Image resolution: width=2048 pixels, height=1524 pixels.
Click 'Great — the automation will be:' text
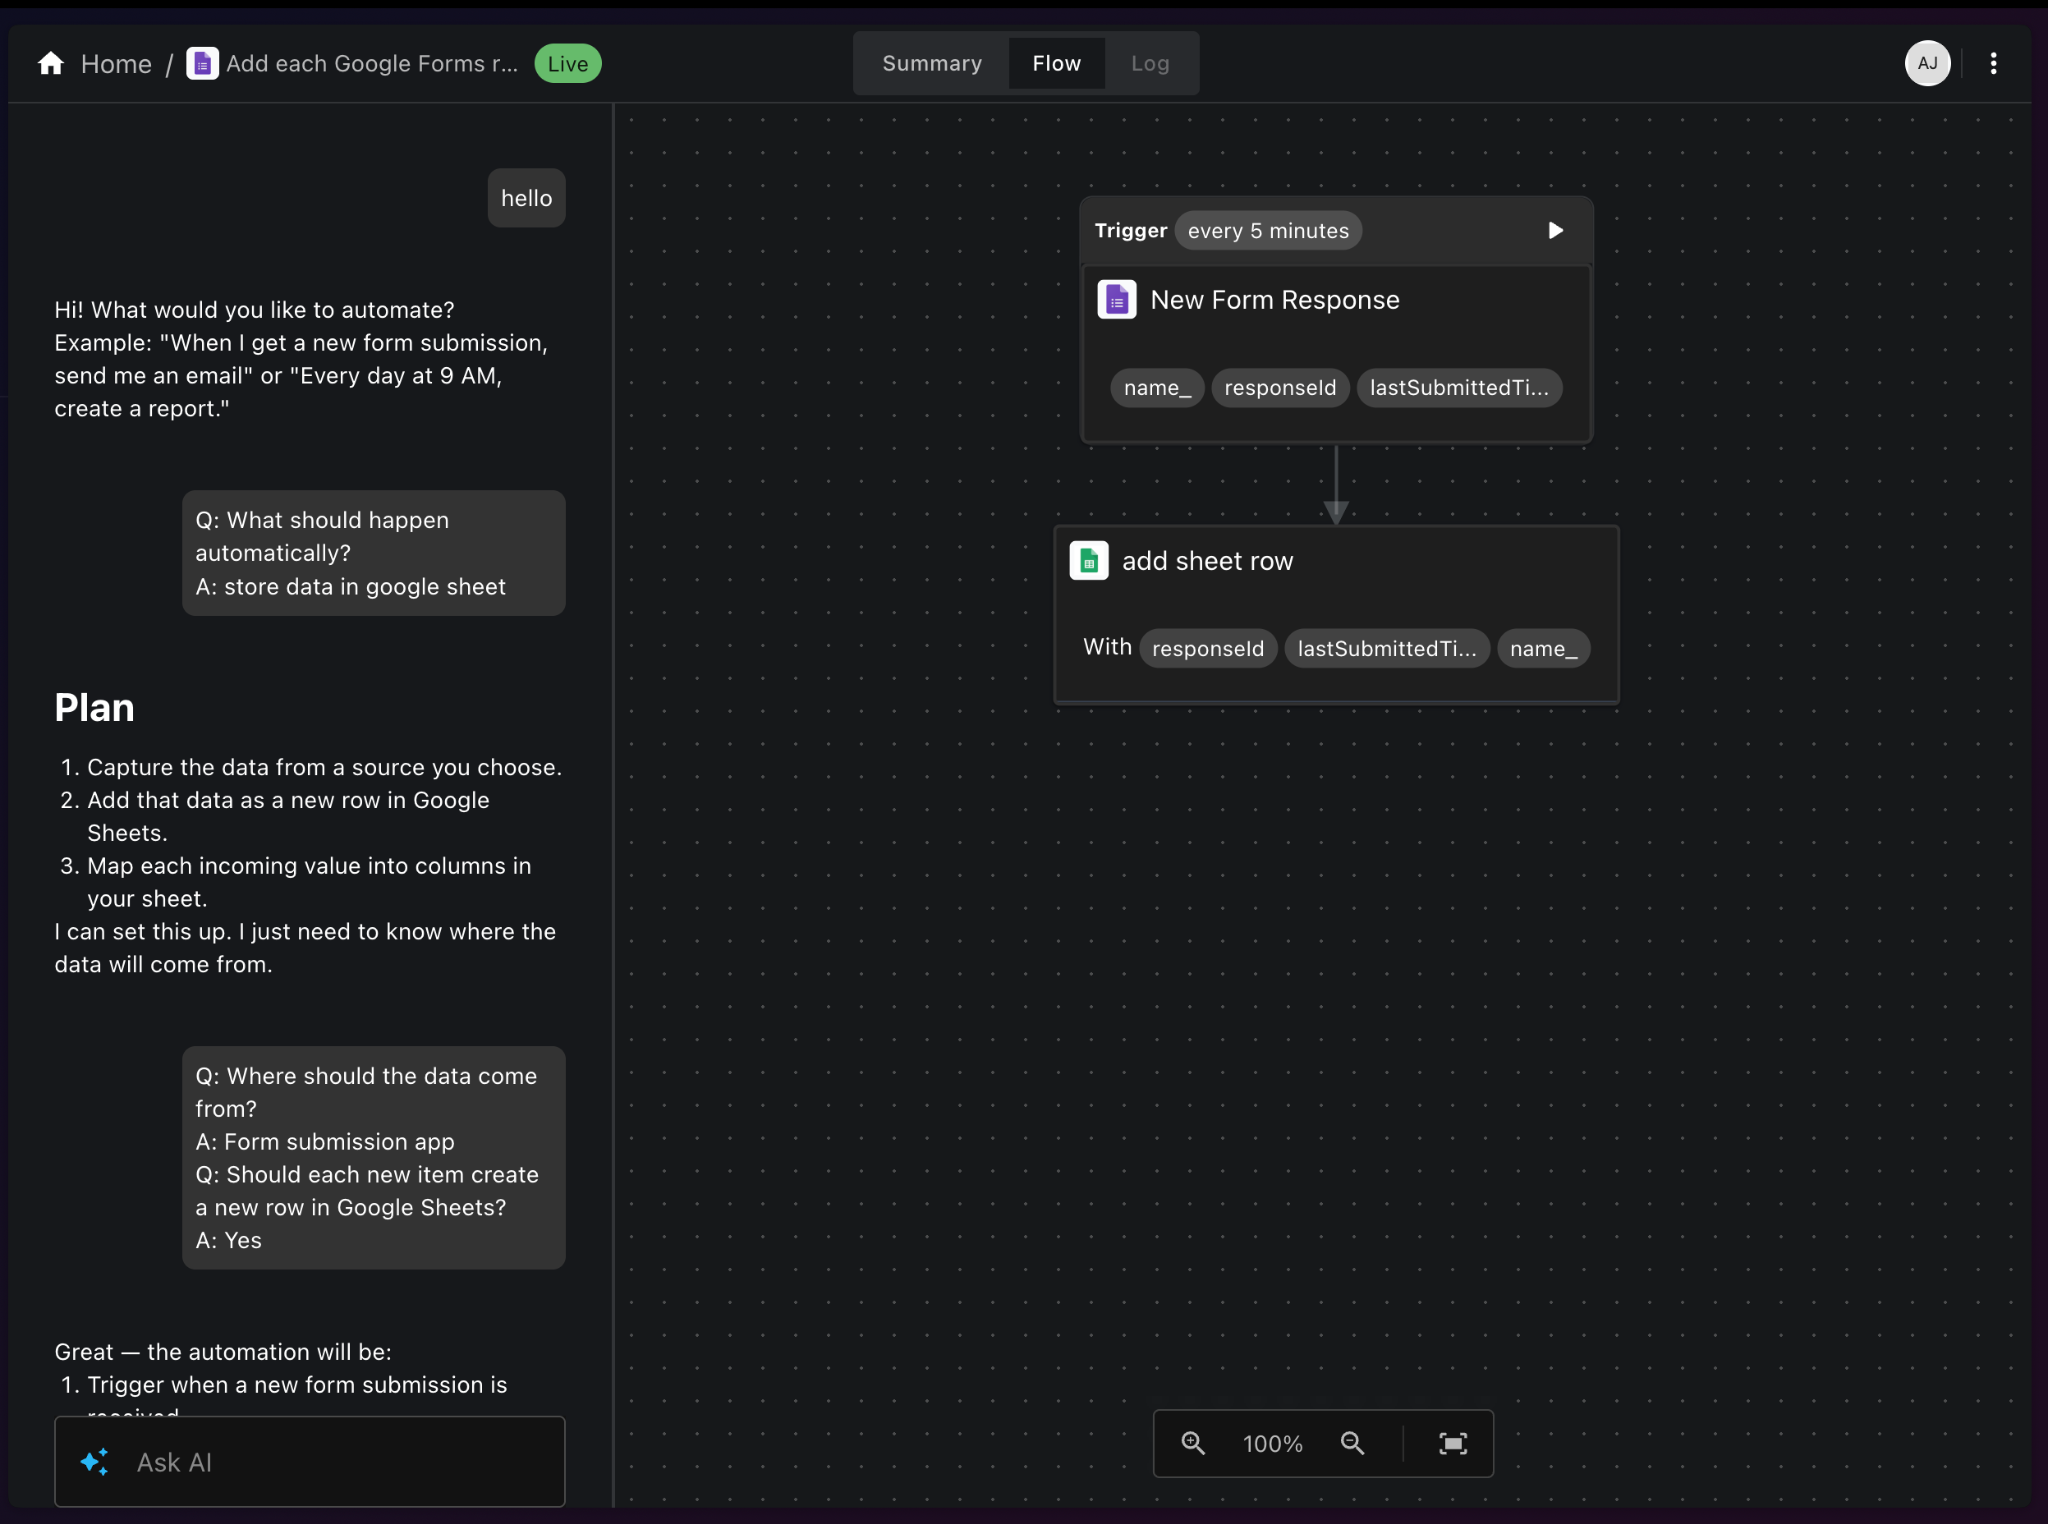(x=223, y=1352)
